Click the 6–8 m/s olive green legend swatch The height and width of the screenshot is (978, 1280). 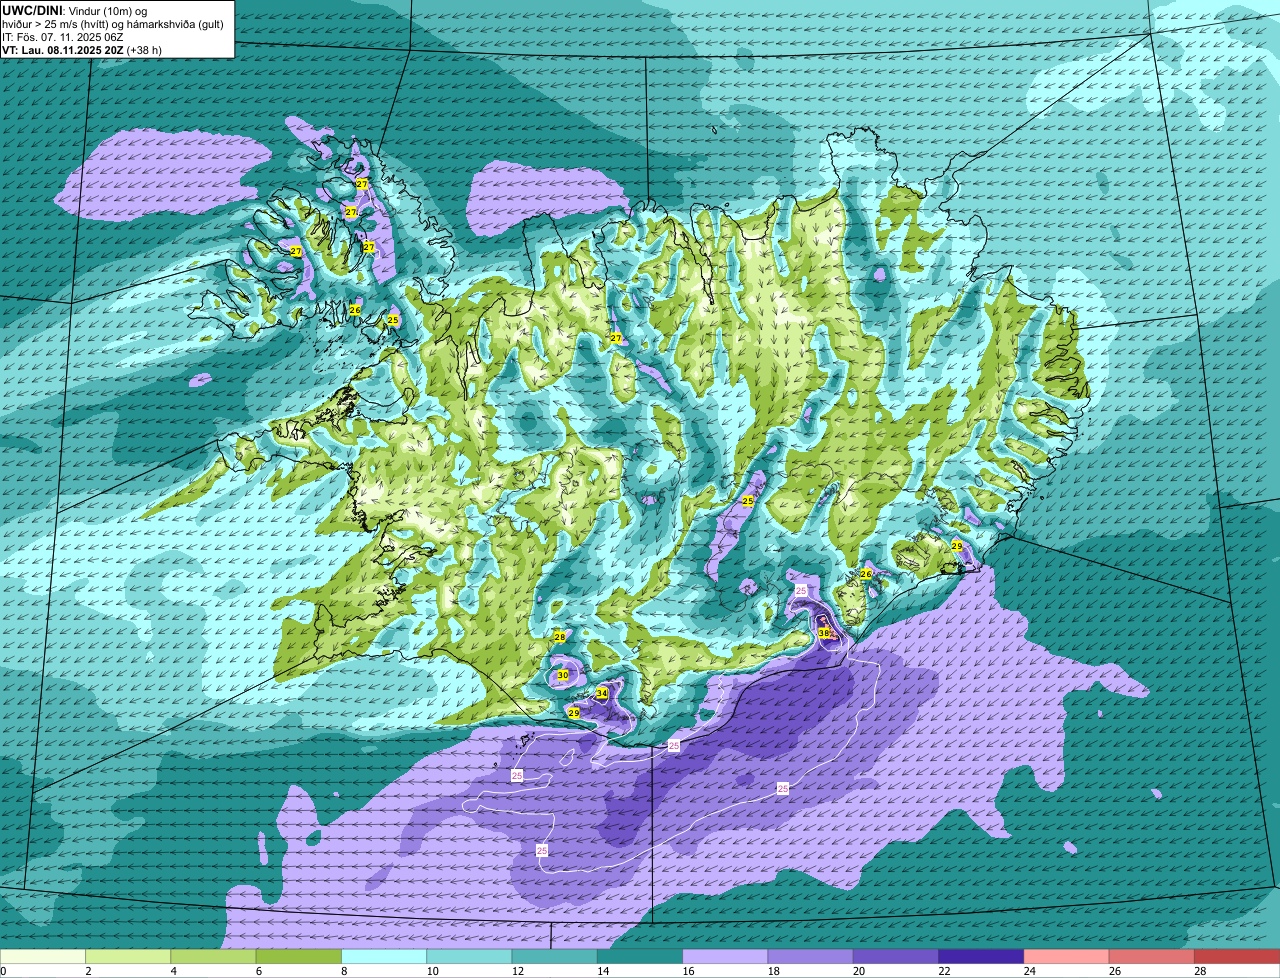(299, 956)
